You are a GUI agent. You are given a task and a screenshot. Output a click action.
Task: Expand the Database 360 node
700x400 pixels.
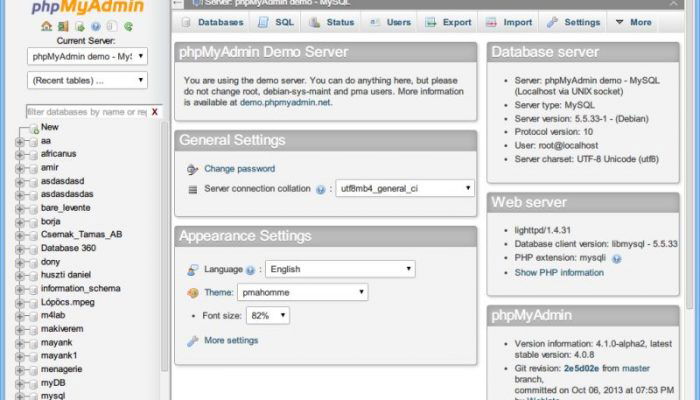click(20, 250)
